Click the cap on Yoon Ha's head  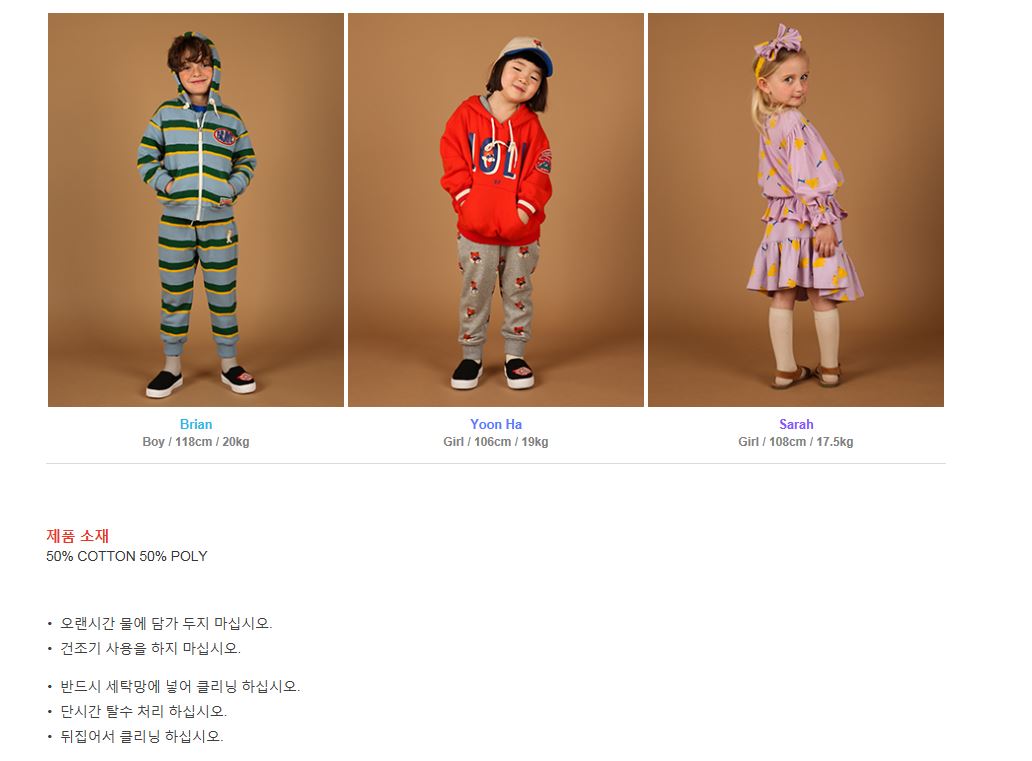point(523,55)
